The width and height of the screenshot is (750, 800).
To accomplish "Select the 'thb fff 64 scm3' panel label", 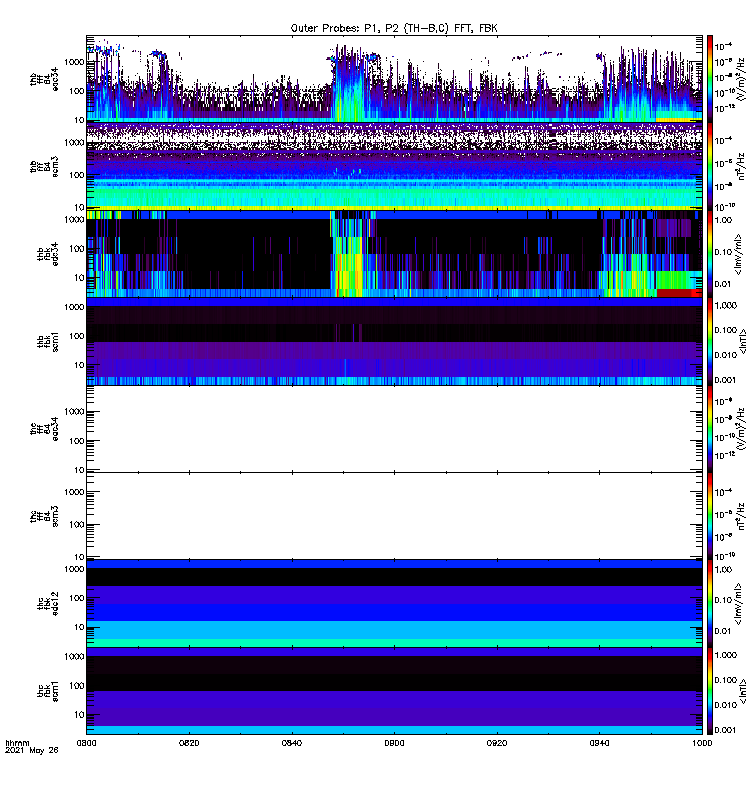I will (44, 167).
